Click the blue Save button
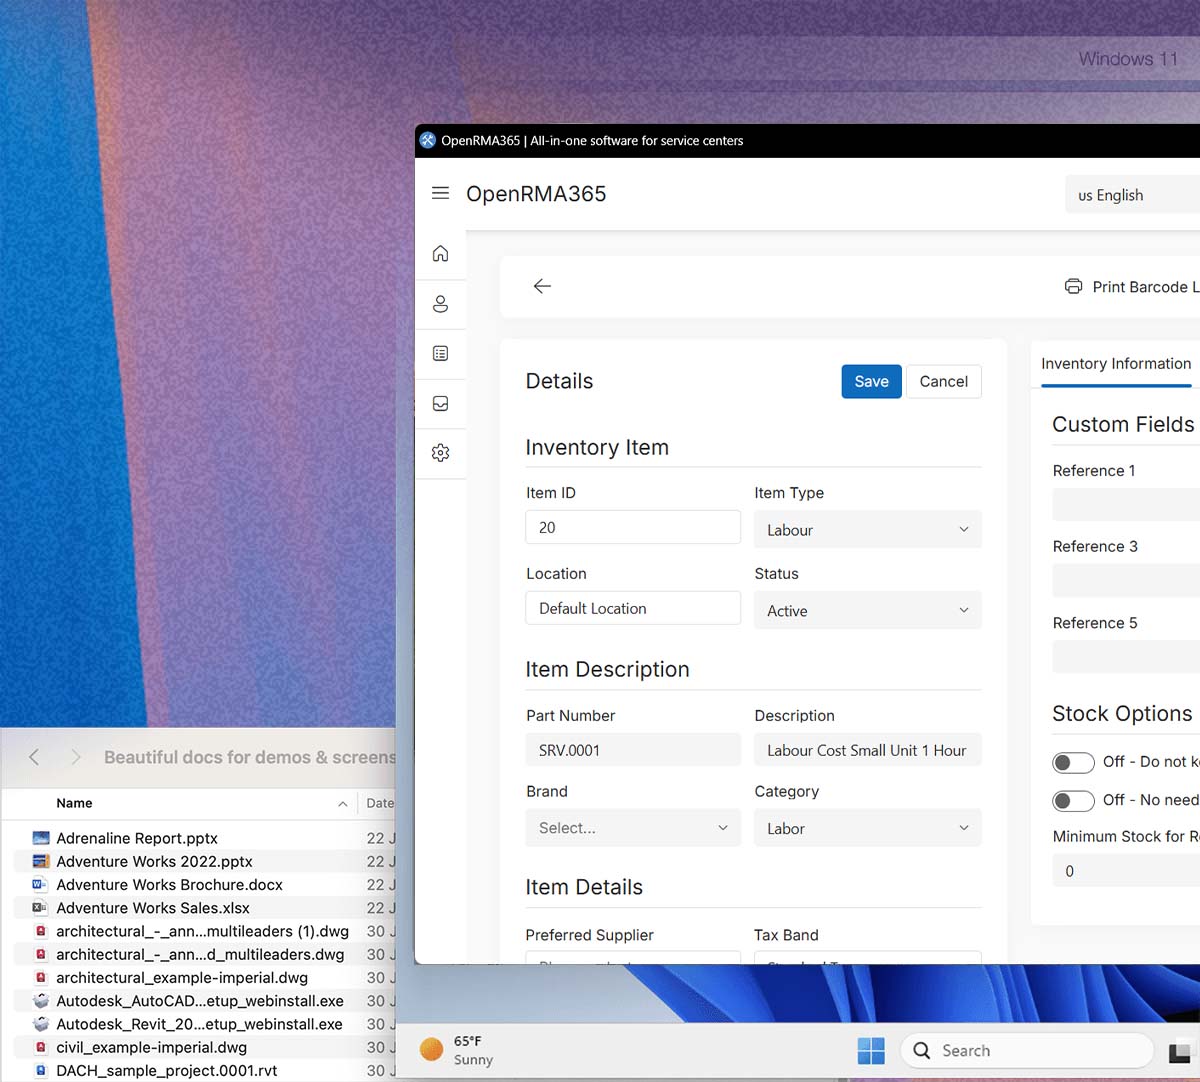 pos(871,382)
